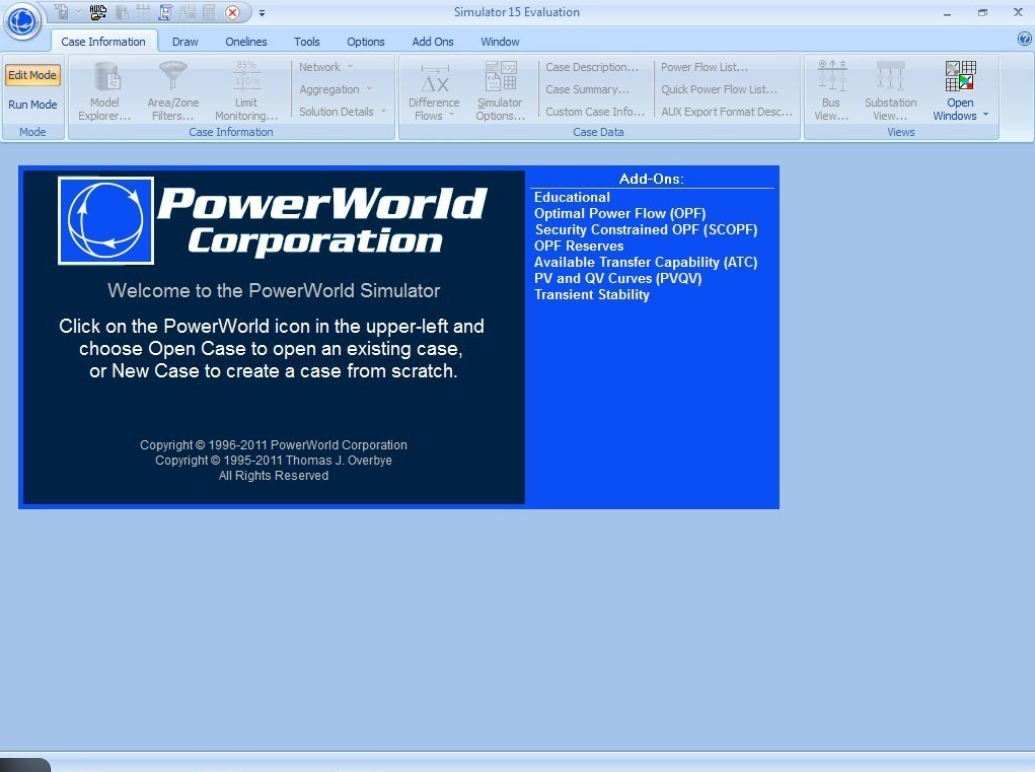The image size is (1035, 772).
Task: Click the AUX file icon in quick access toolbar
Action: pyautogui.click(x=98, y=13)
